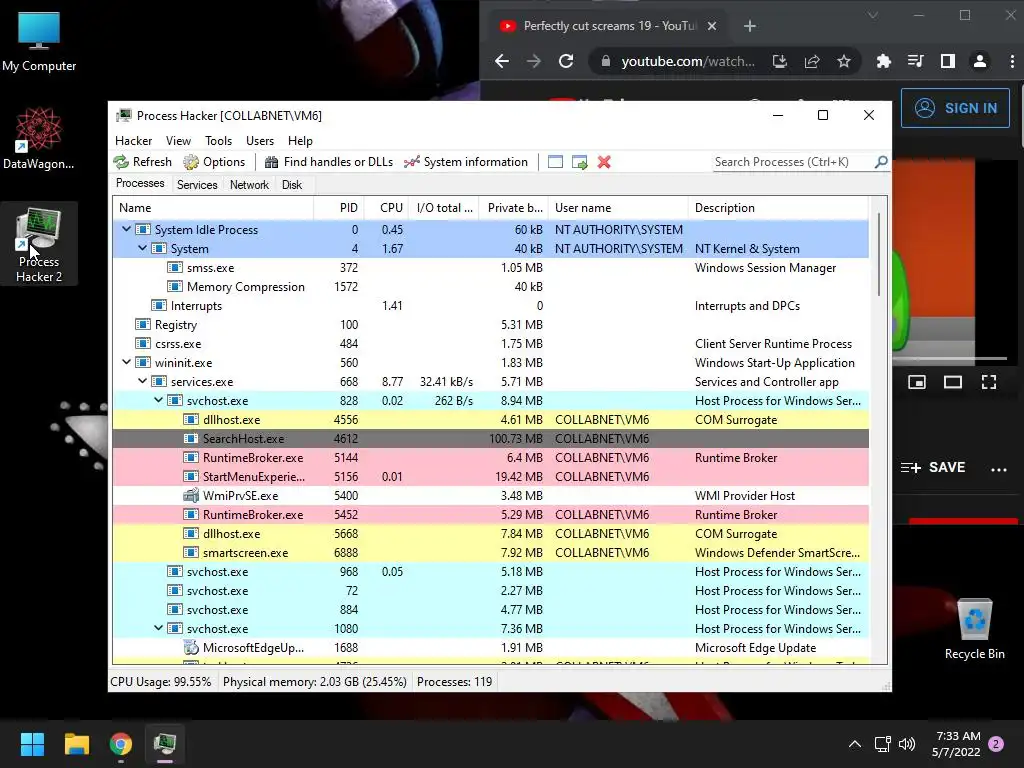Select RuntimeBroker.exe with PID 5452
The height and width of the screenshot is (768, 1024).
coord(490,515)
